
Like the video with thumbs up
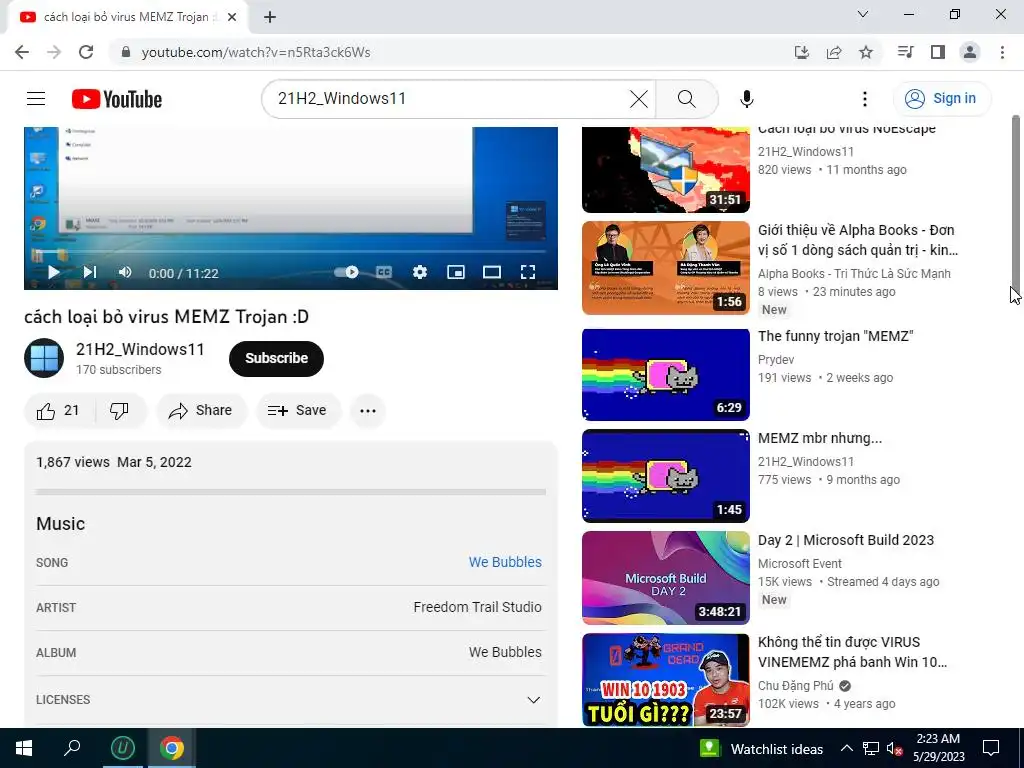pos(58,411)
